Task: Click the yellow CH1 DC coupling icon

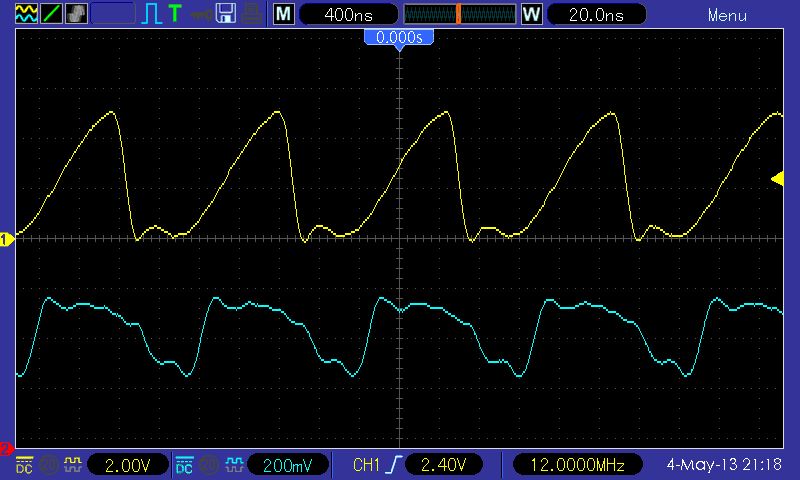Action: (x=24, y=465)
